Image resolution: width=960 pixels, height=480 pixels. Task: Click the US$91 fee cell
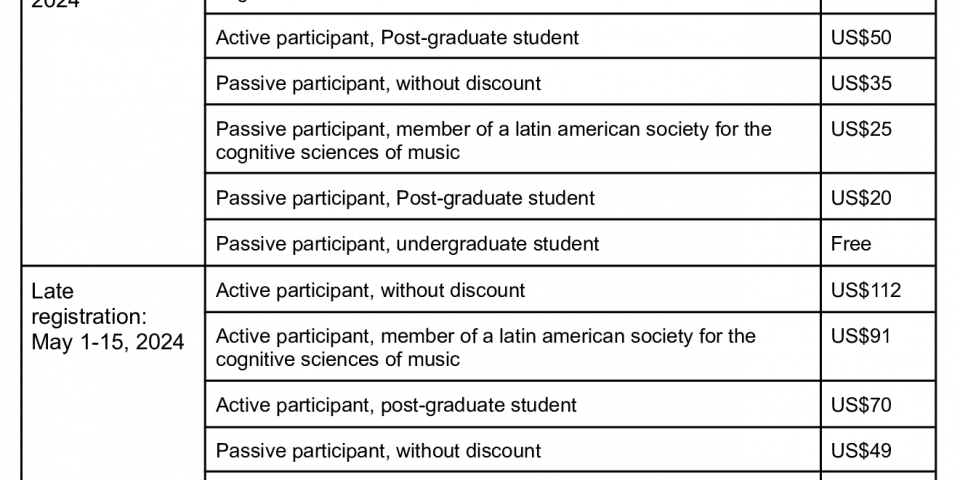pos(861,336)
